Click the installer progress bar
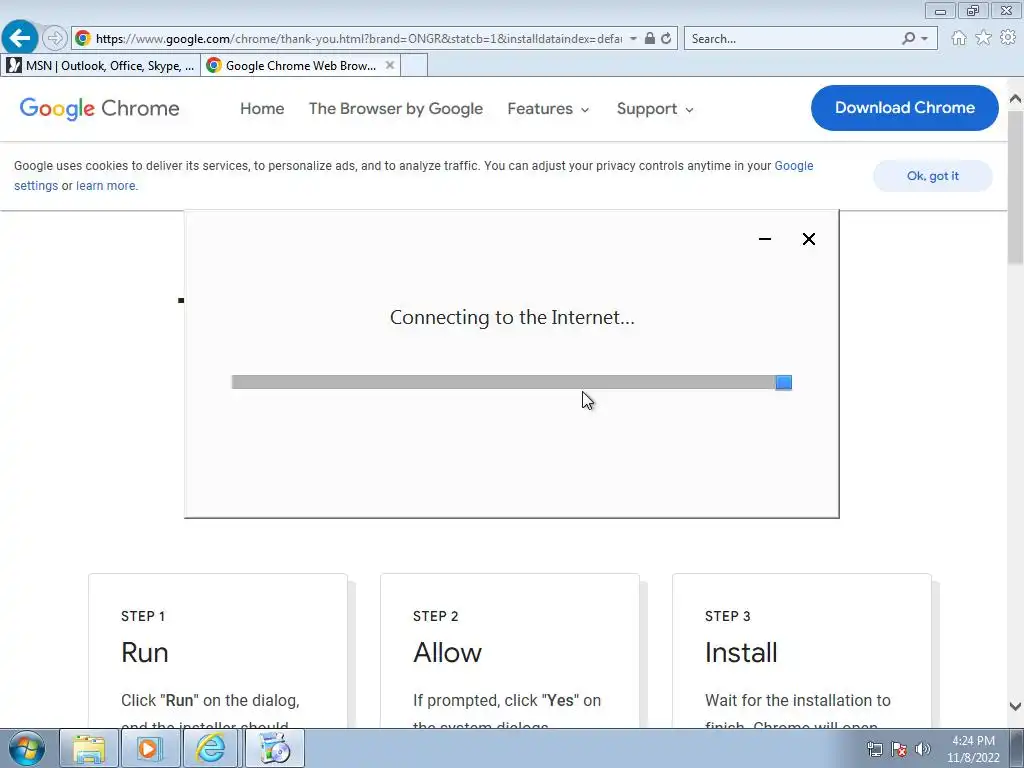The width and height of the screenshot is (1024, 768). 511,382
